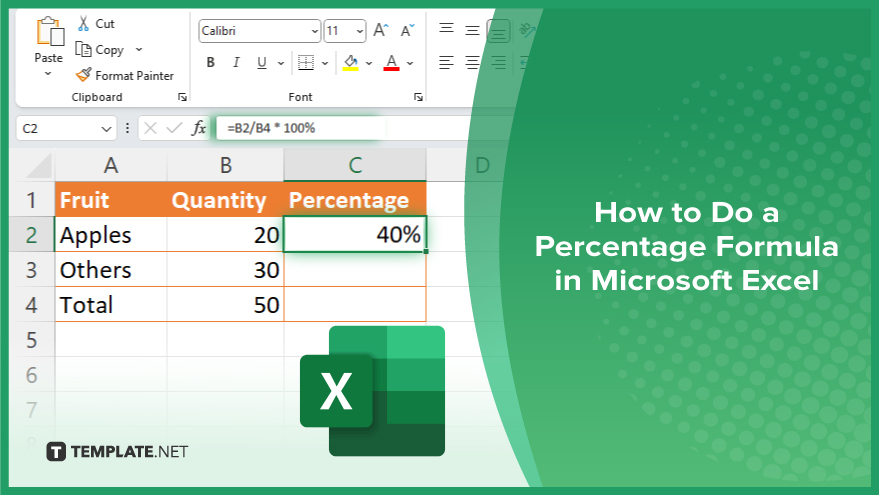This screenshot has height=495, width=879.
Task: Select the 40% cell
Action: coord(355,234)
